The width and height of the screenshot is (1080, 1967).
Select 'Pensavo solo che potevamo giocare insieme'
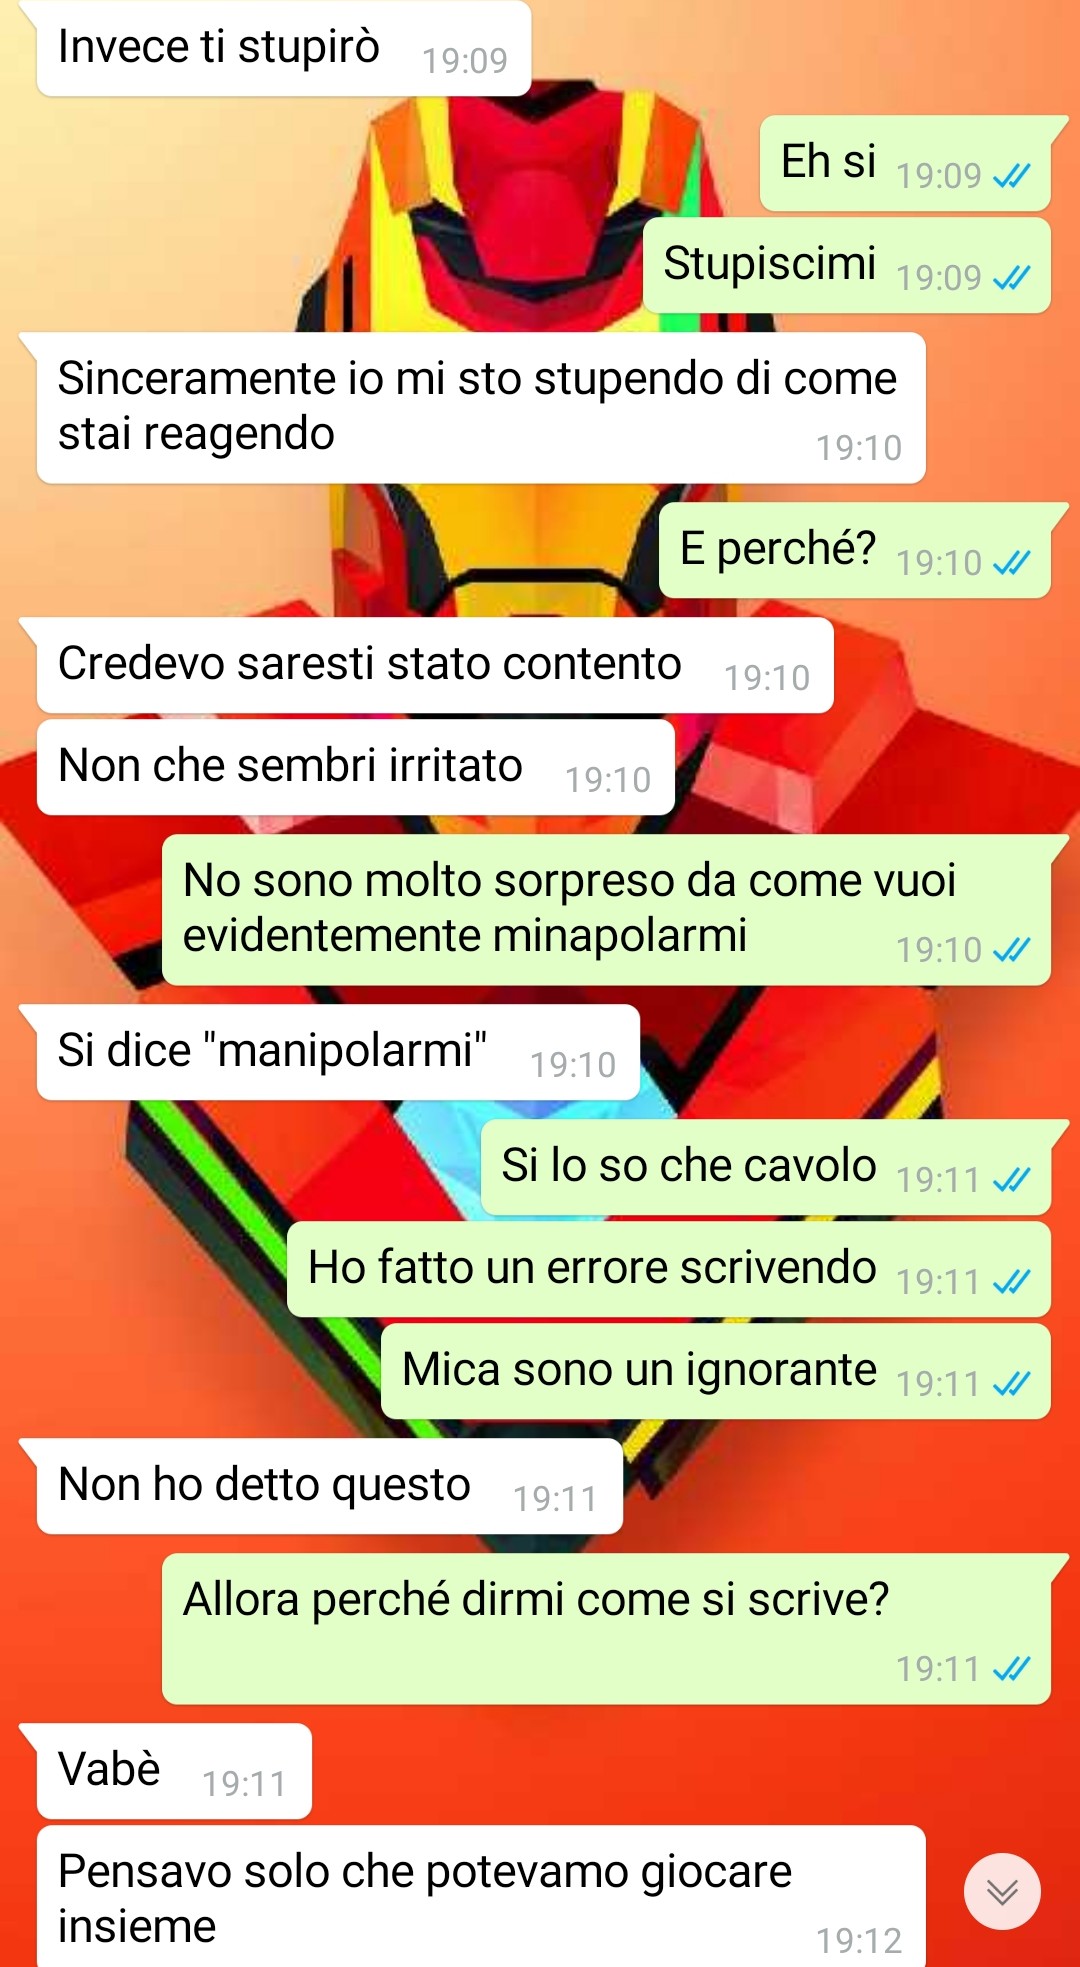[x=481, y=1897]
